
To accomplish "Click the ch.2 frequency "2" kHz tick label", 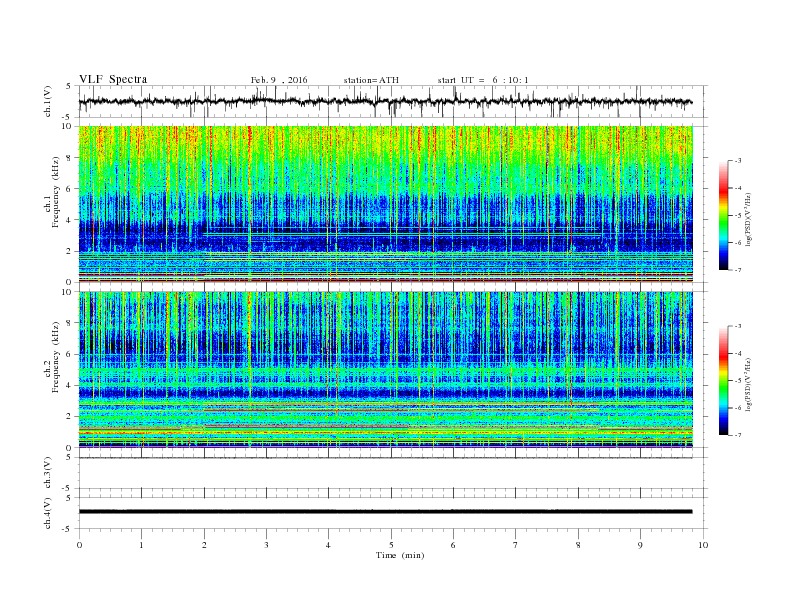I will 69,417.
